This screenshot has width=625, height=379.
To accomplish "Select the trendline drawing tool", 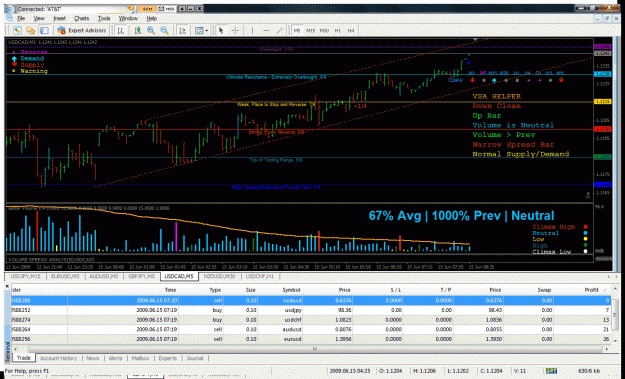I will point(280,30).
